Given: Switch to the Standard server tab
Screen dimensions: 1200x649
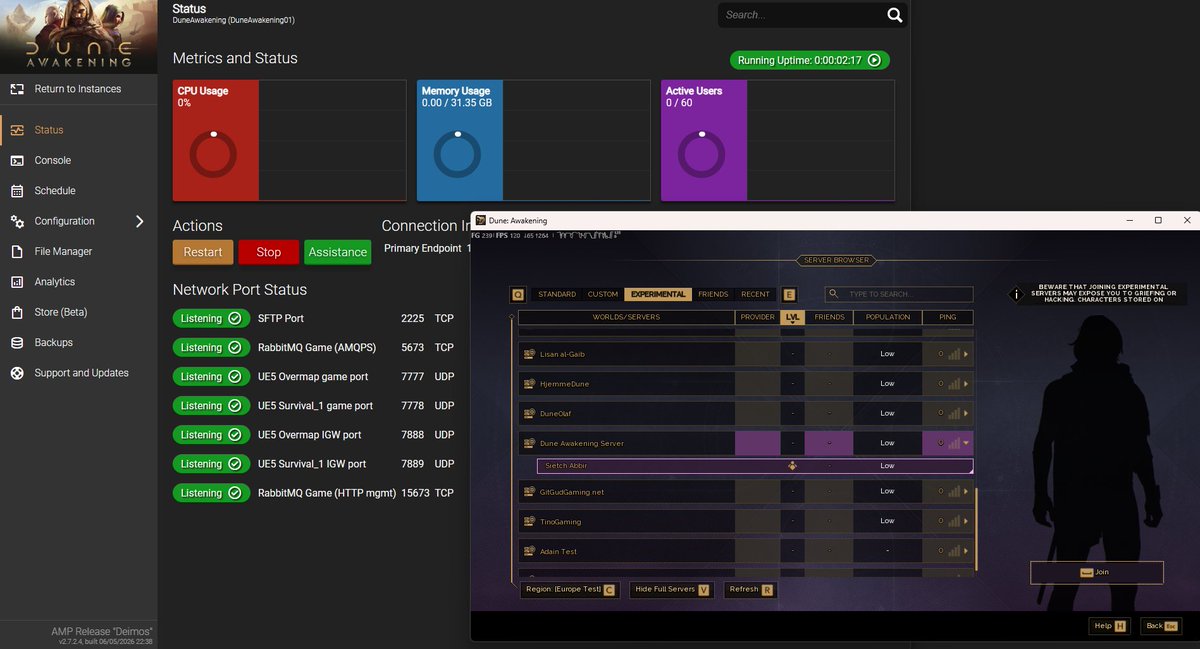Looking at the screenshot, I should tap(557, 294).
